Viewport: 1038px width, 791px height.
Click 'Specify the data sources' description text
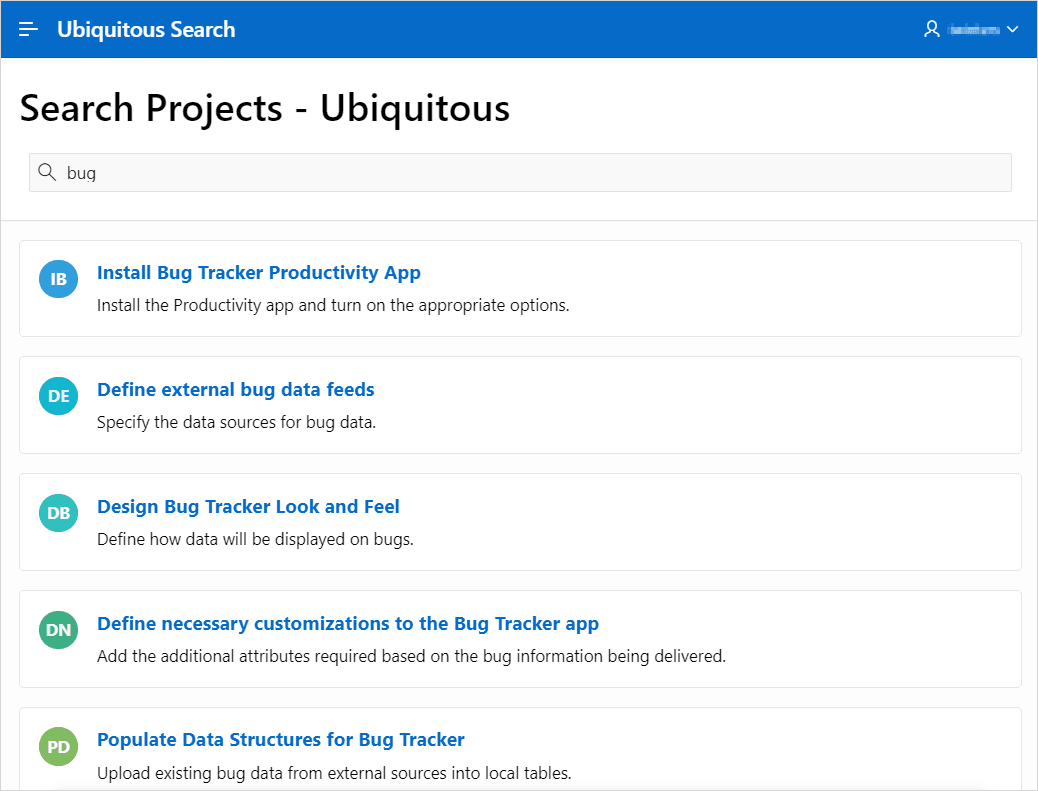click(236, 422)
